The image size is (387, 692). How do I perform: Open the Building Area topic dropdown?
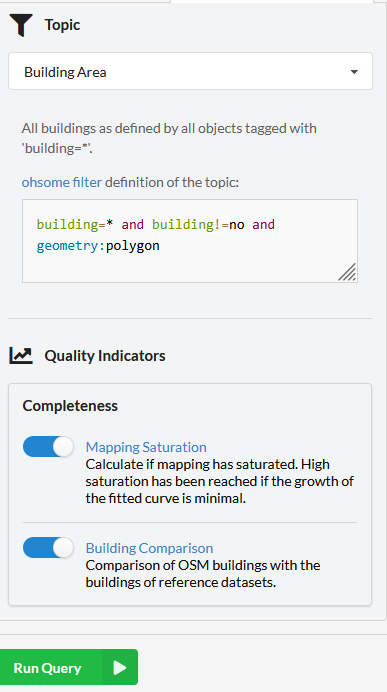point(190,71)
